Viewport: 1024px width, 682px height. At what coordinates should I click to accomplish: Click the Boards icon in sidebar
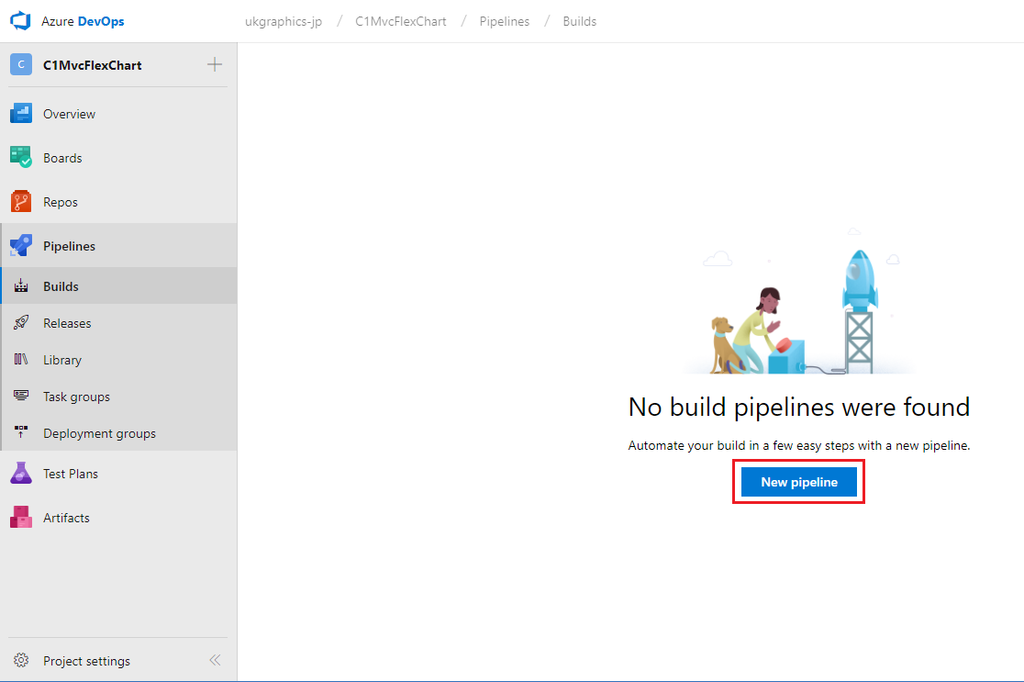pos(21,157)
